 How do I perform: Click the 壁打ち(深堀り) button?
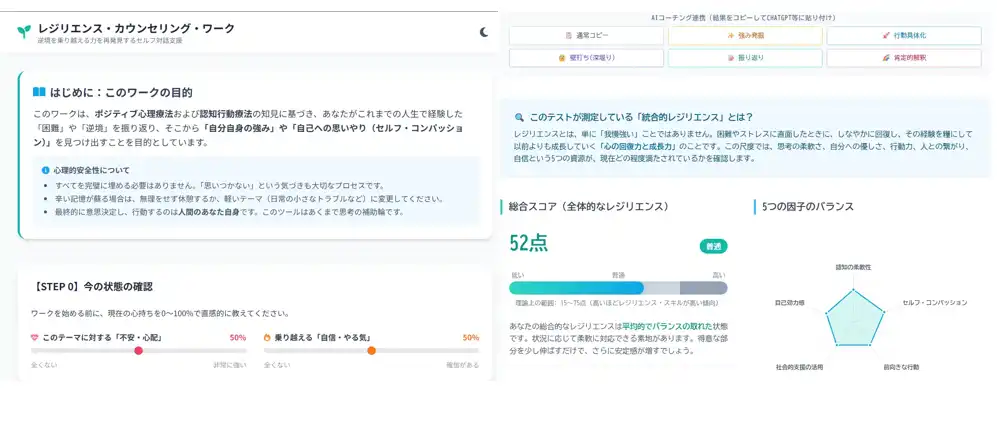coord(586,58)
